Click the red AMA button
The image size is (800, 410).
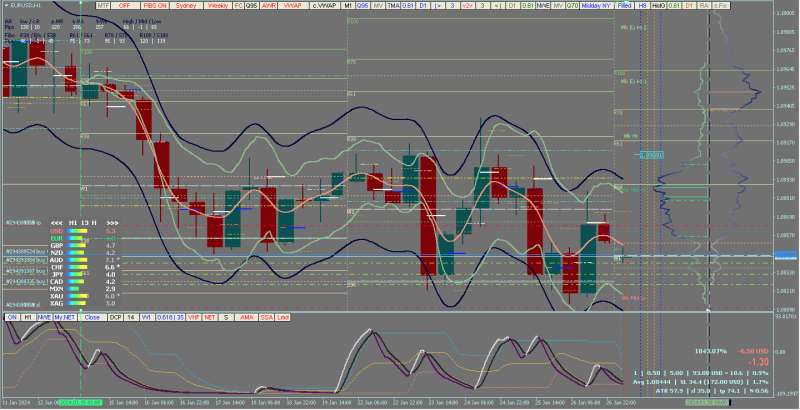pos(247,317)
